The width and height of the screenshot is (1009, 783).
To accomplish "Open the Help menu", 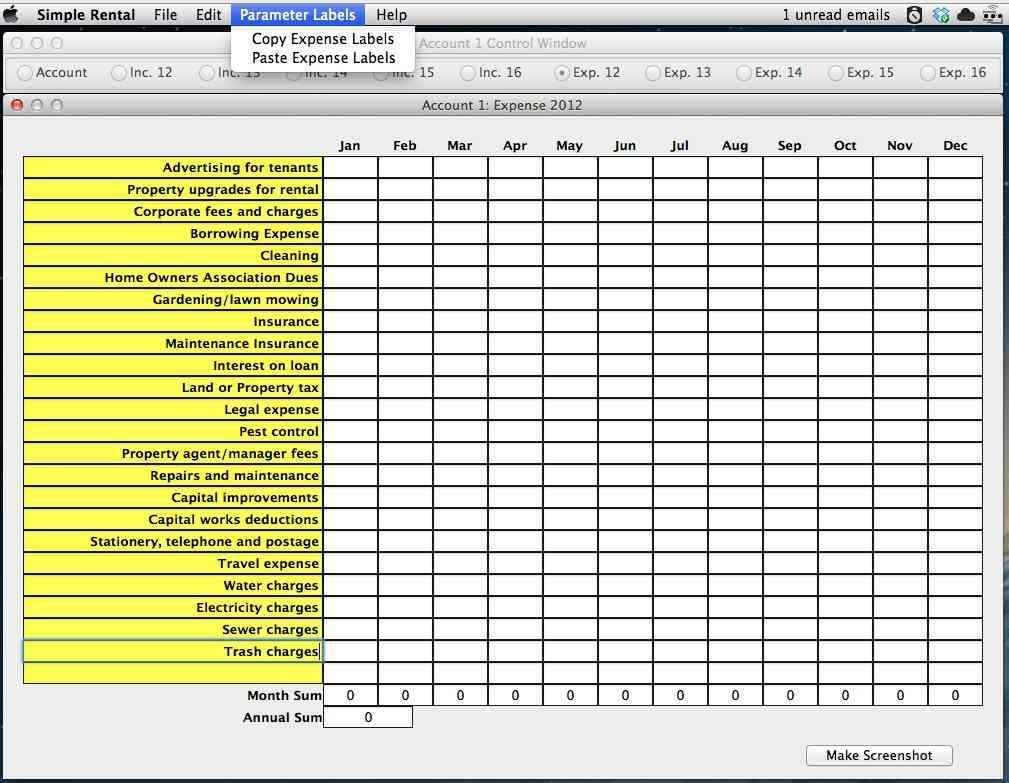I will 391,14.
